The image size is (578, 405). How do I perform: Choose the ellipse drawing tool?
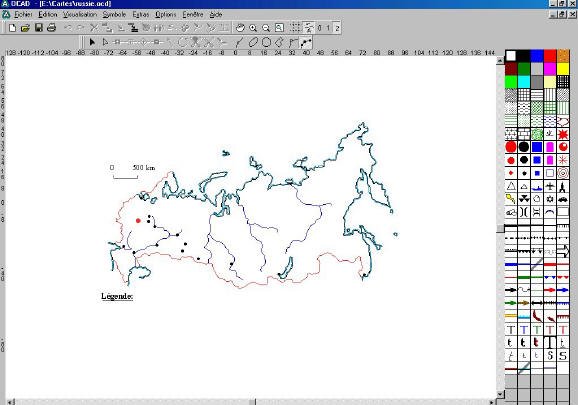(253, 42)
